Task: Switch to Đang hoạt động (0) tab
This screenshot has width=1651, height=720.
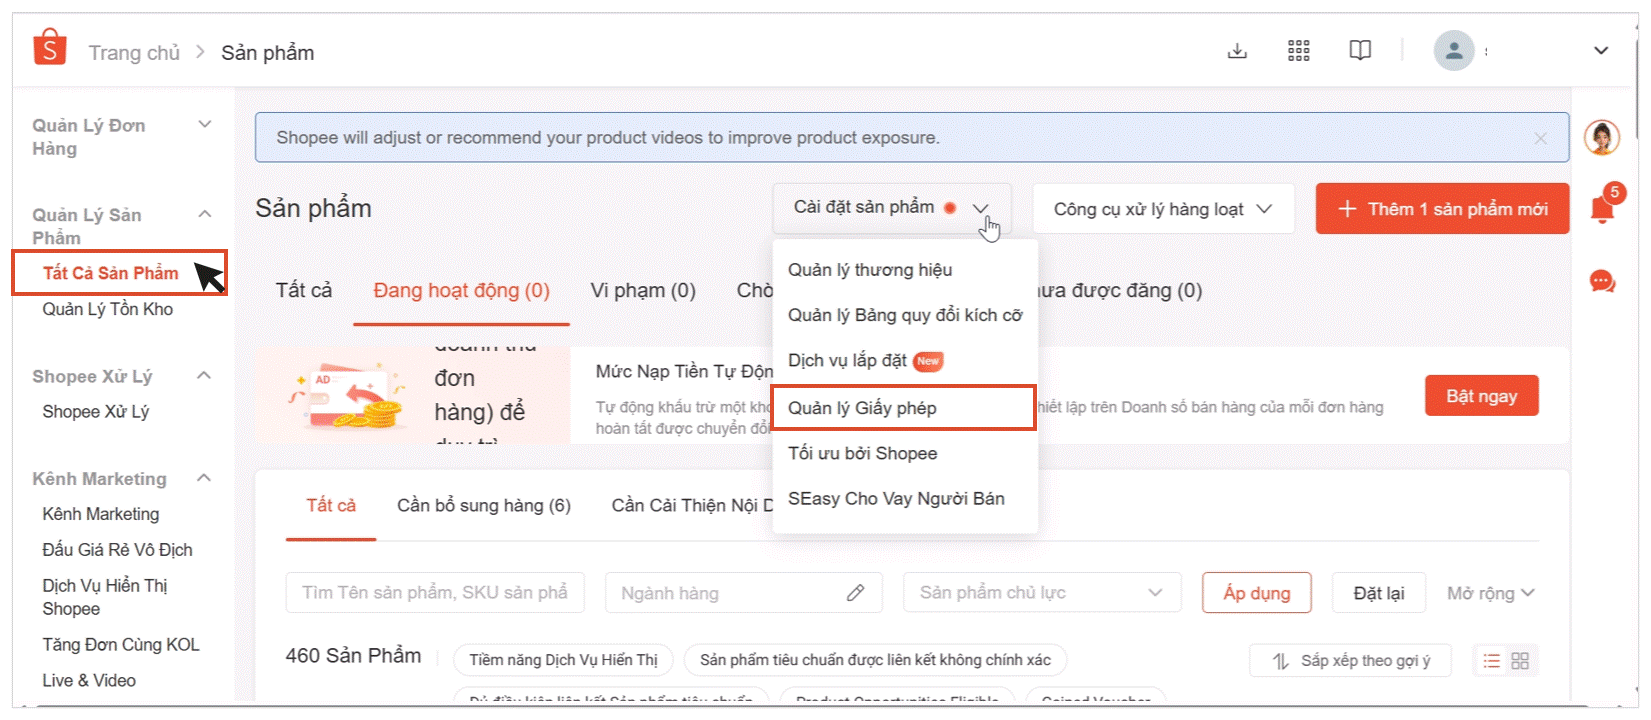Action: click(x=461, y=291)
